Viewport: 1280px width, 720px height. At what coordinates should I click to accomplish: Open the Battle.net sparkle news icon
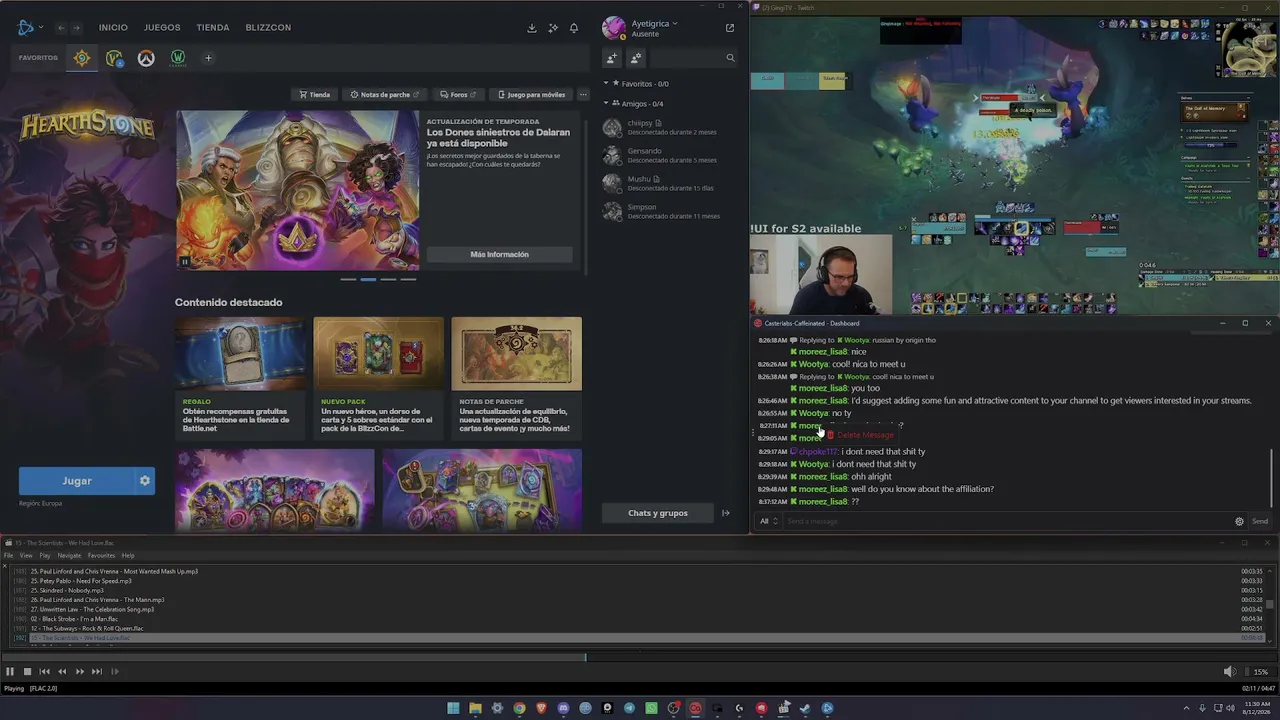pos(553,28)
